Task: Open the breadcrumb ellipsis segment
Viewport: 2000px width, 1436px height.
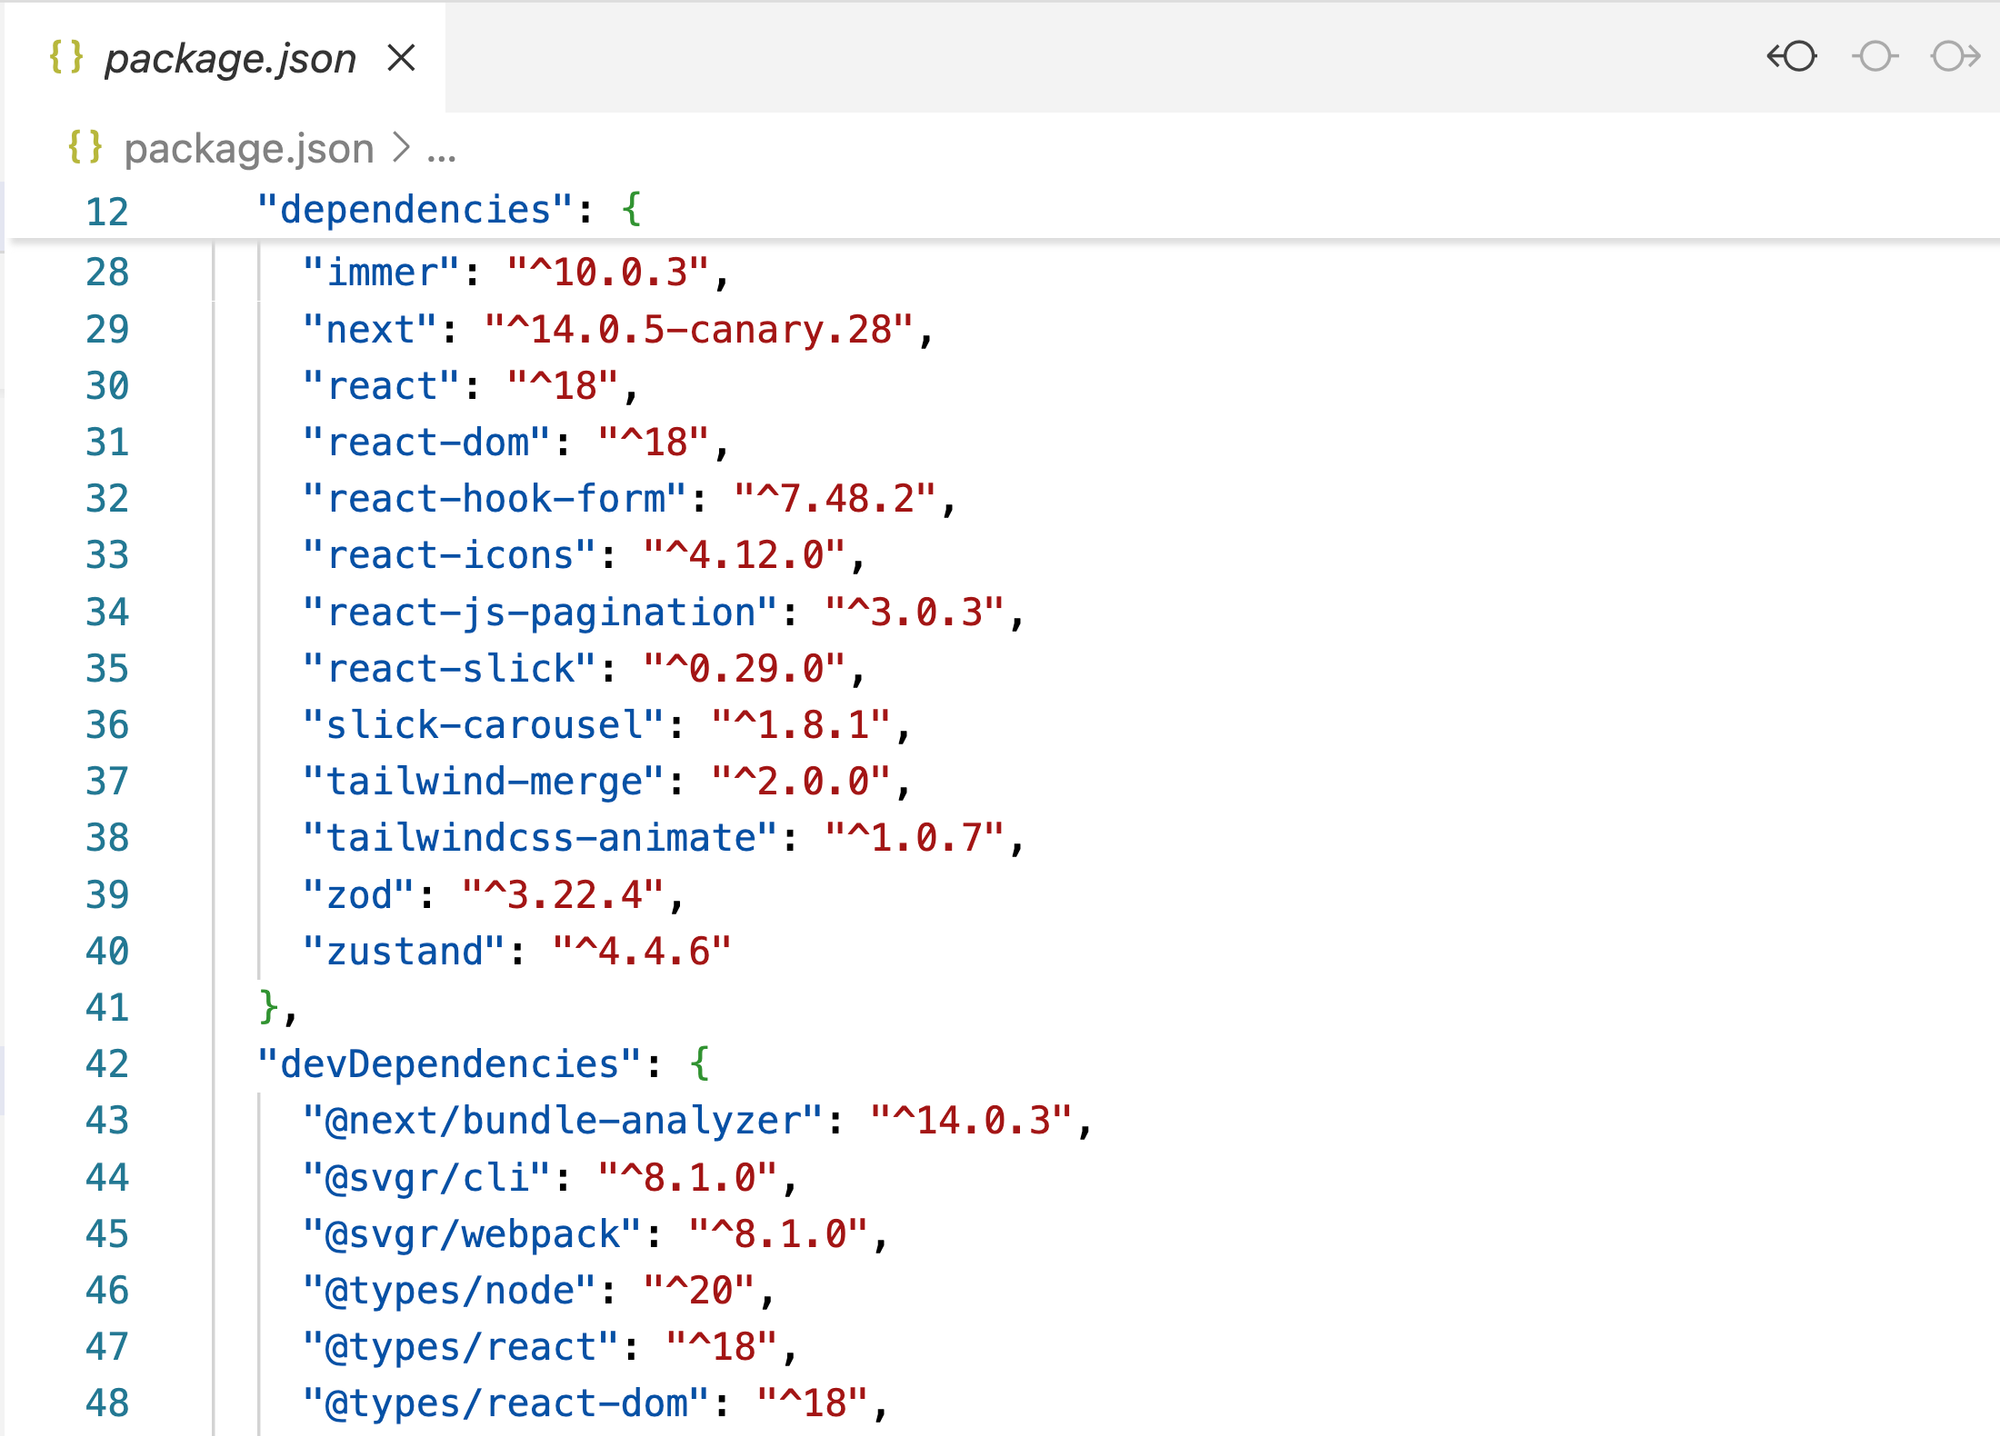Action: click(x=441, y=150)
